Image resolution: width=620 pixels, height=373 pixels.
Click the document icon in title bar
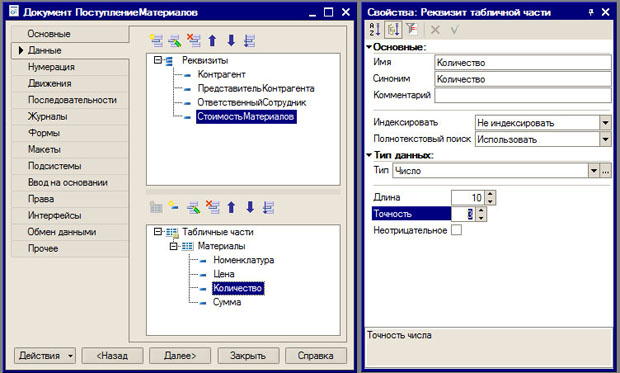pyautogui.click(x=13, y=11)
